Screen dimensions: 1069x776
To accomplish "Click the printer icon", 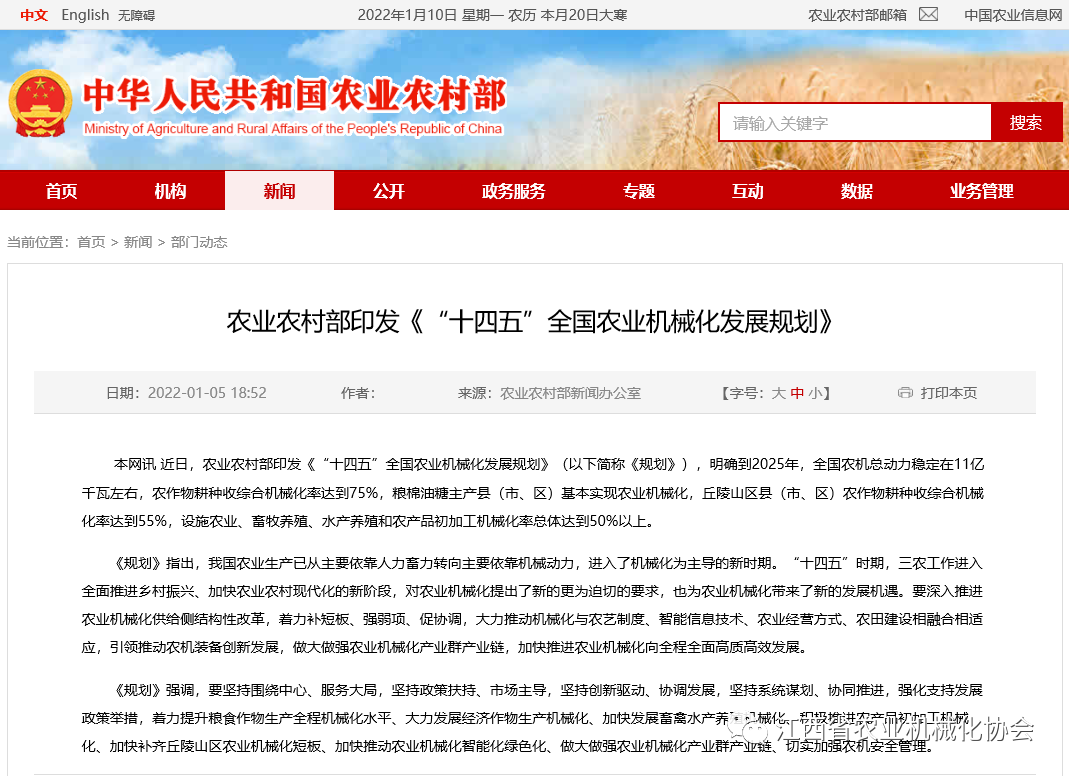I will click(x=905, y=393).
